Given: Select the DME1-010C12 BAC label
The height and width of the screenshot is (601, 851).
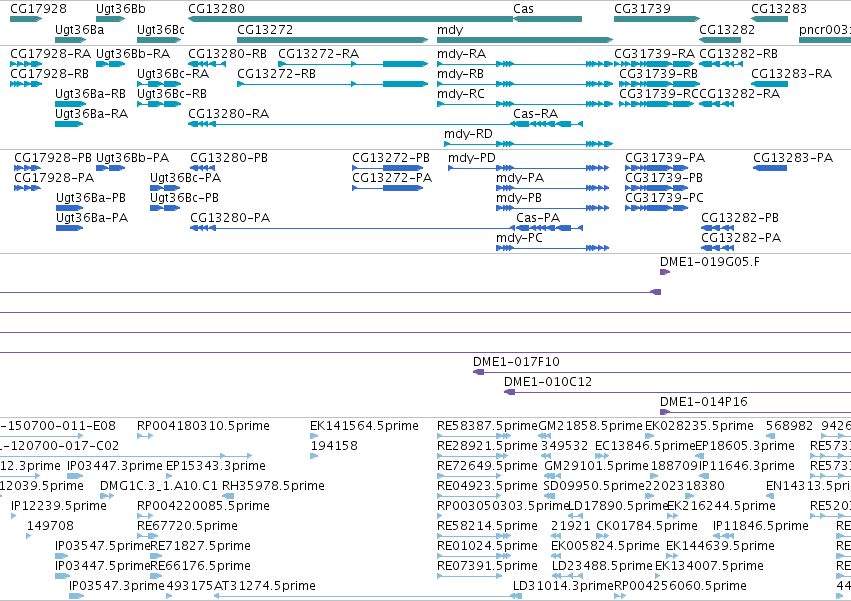Looking at the screenshot, I should pyautogui.click(x=548, y=382).
